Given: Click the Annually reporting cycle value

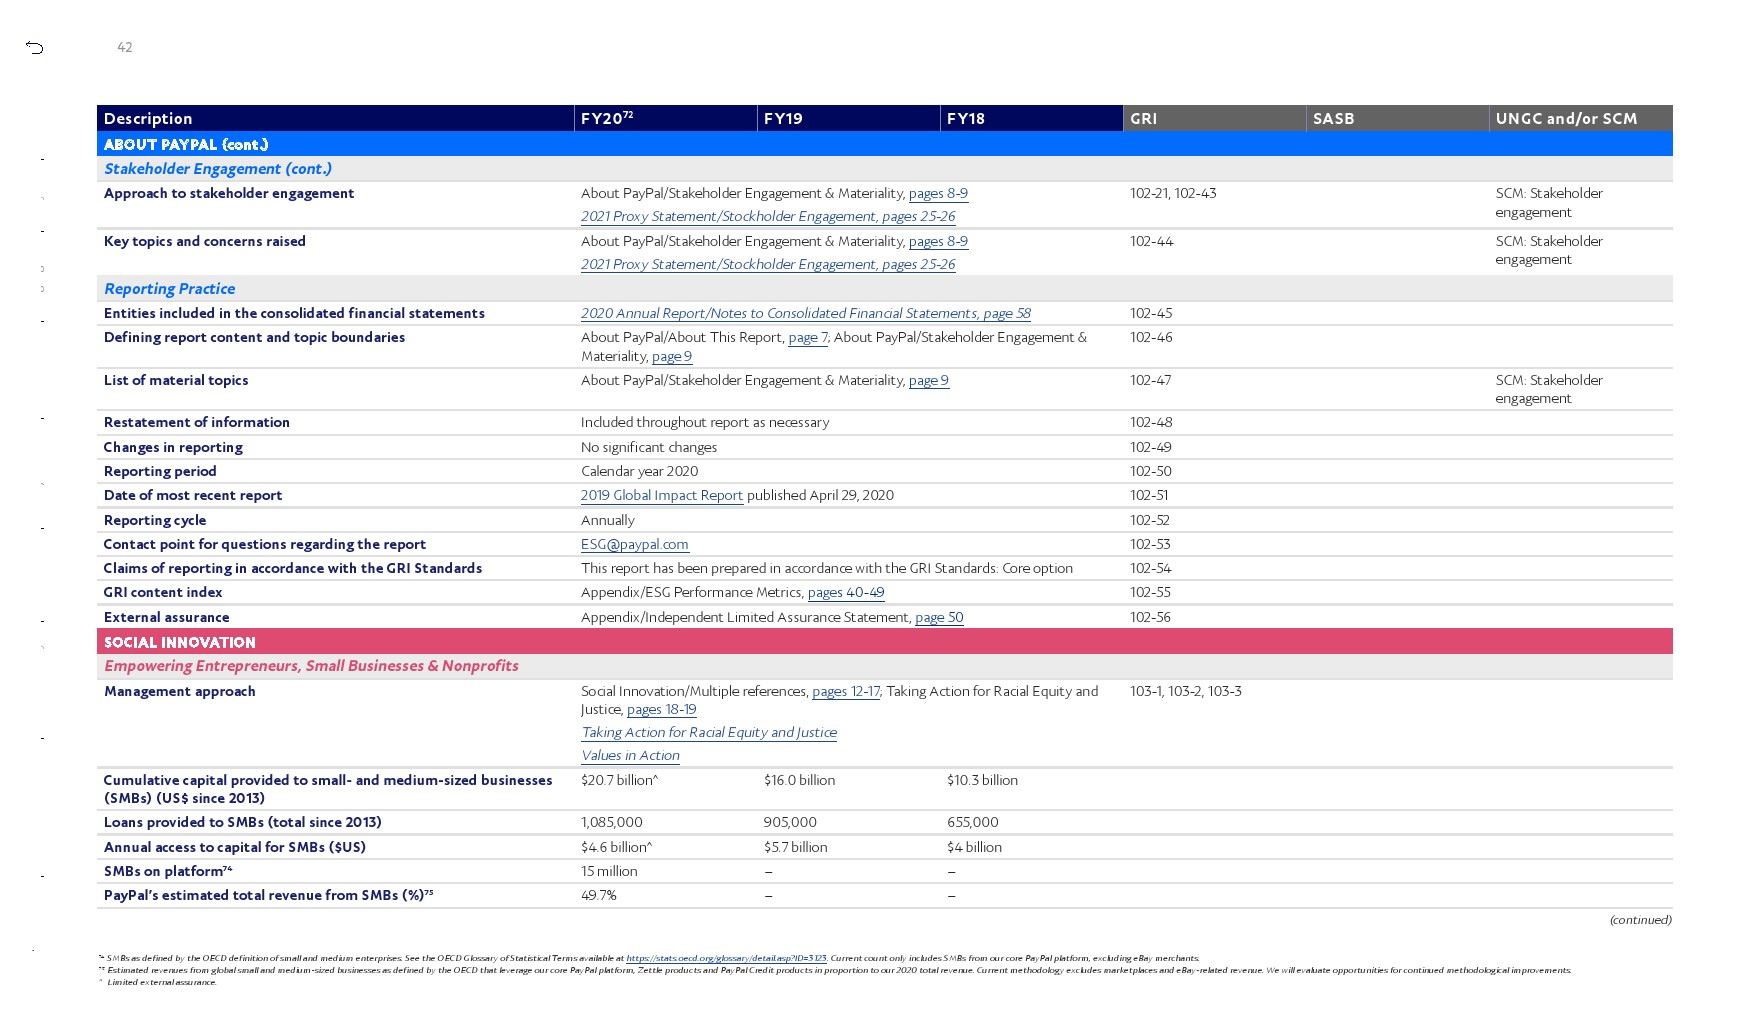Looking at the screenshot, I should coord(608,521).
